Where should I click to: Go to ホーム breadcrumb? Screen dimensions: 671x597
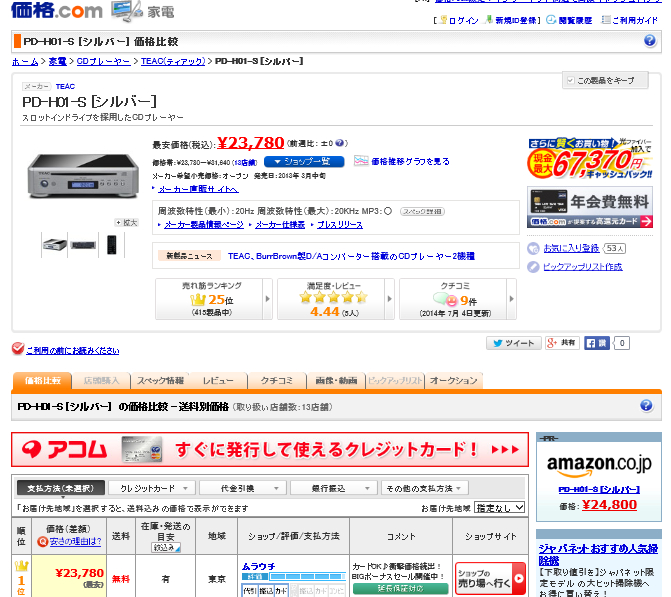click(x=25, y=62)
